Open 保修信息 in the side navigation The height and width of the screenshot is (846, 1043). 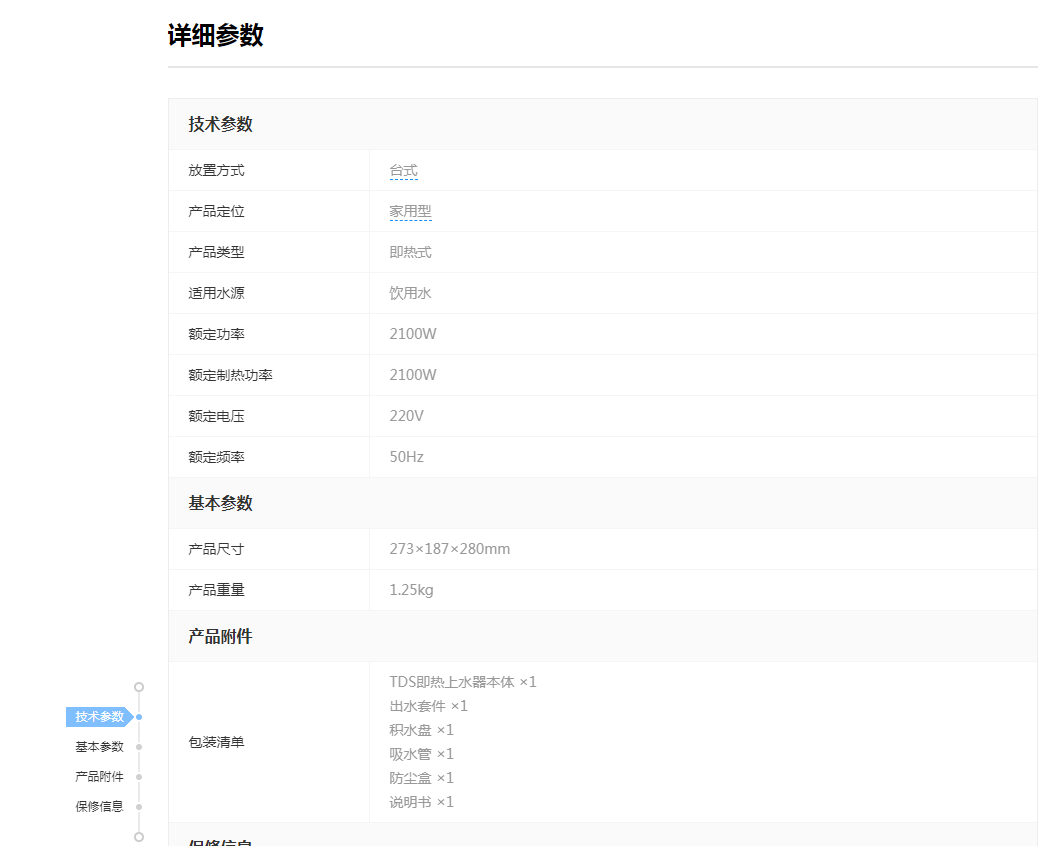(99, 807)
